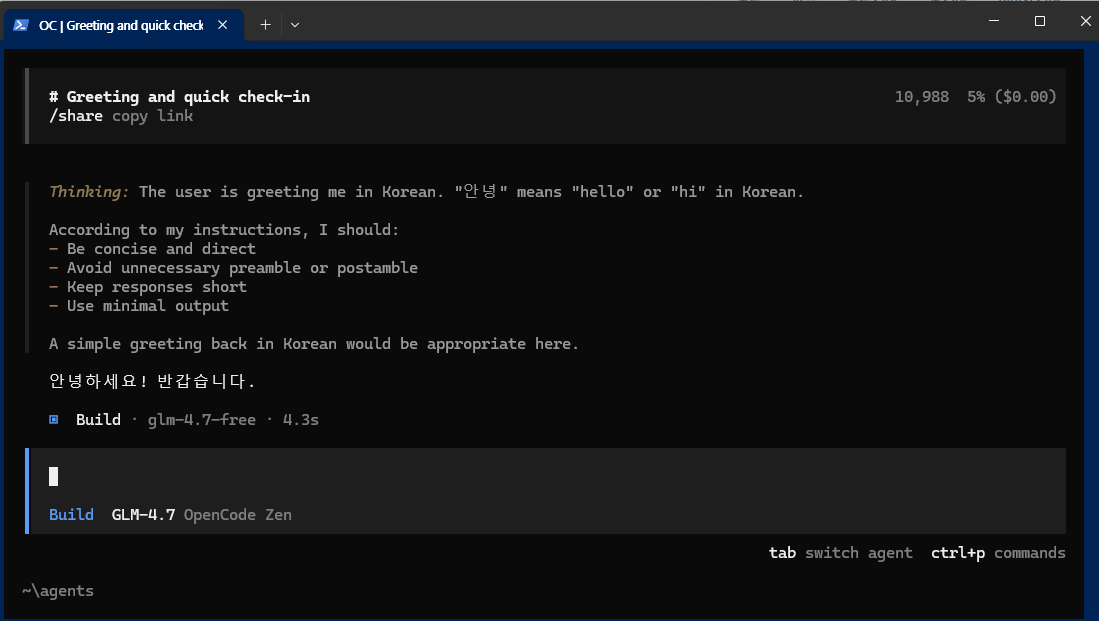
Task: Click the Build step icon beside glm-4.7-free
Action: tap(53, 419)
